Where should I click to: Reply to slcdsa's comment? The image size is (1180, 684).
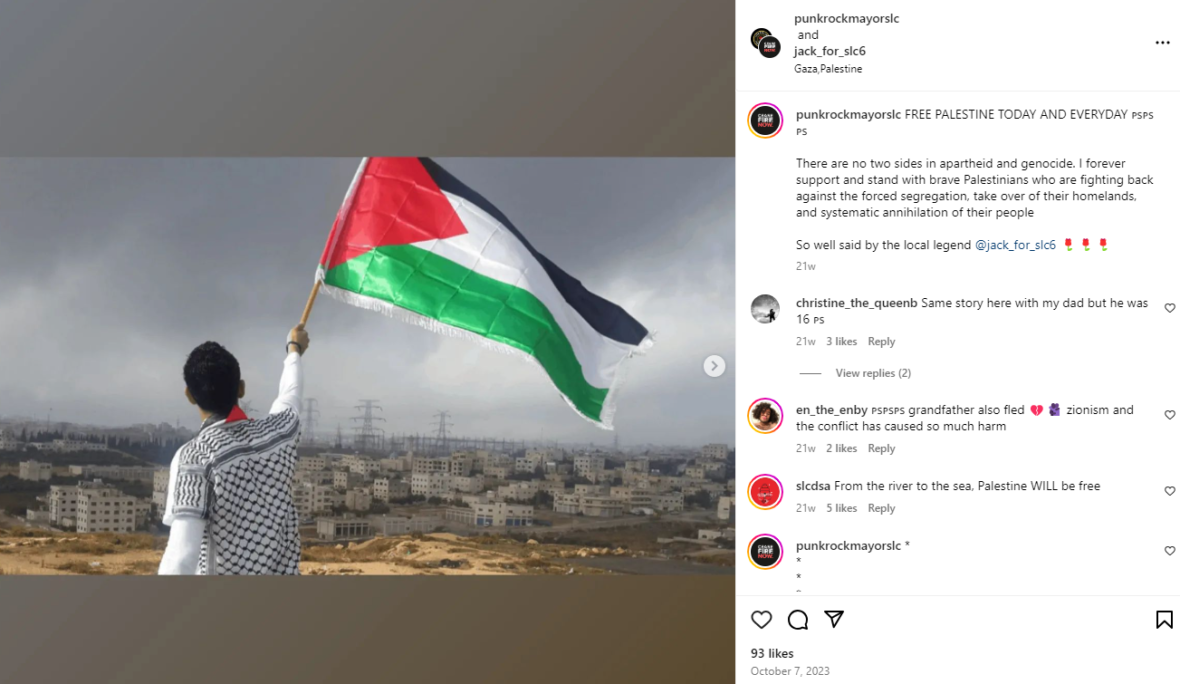coord(881,508)
